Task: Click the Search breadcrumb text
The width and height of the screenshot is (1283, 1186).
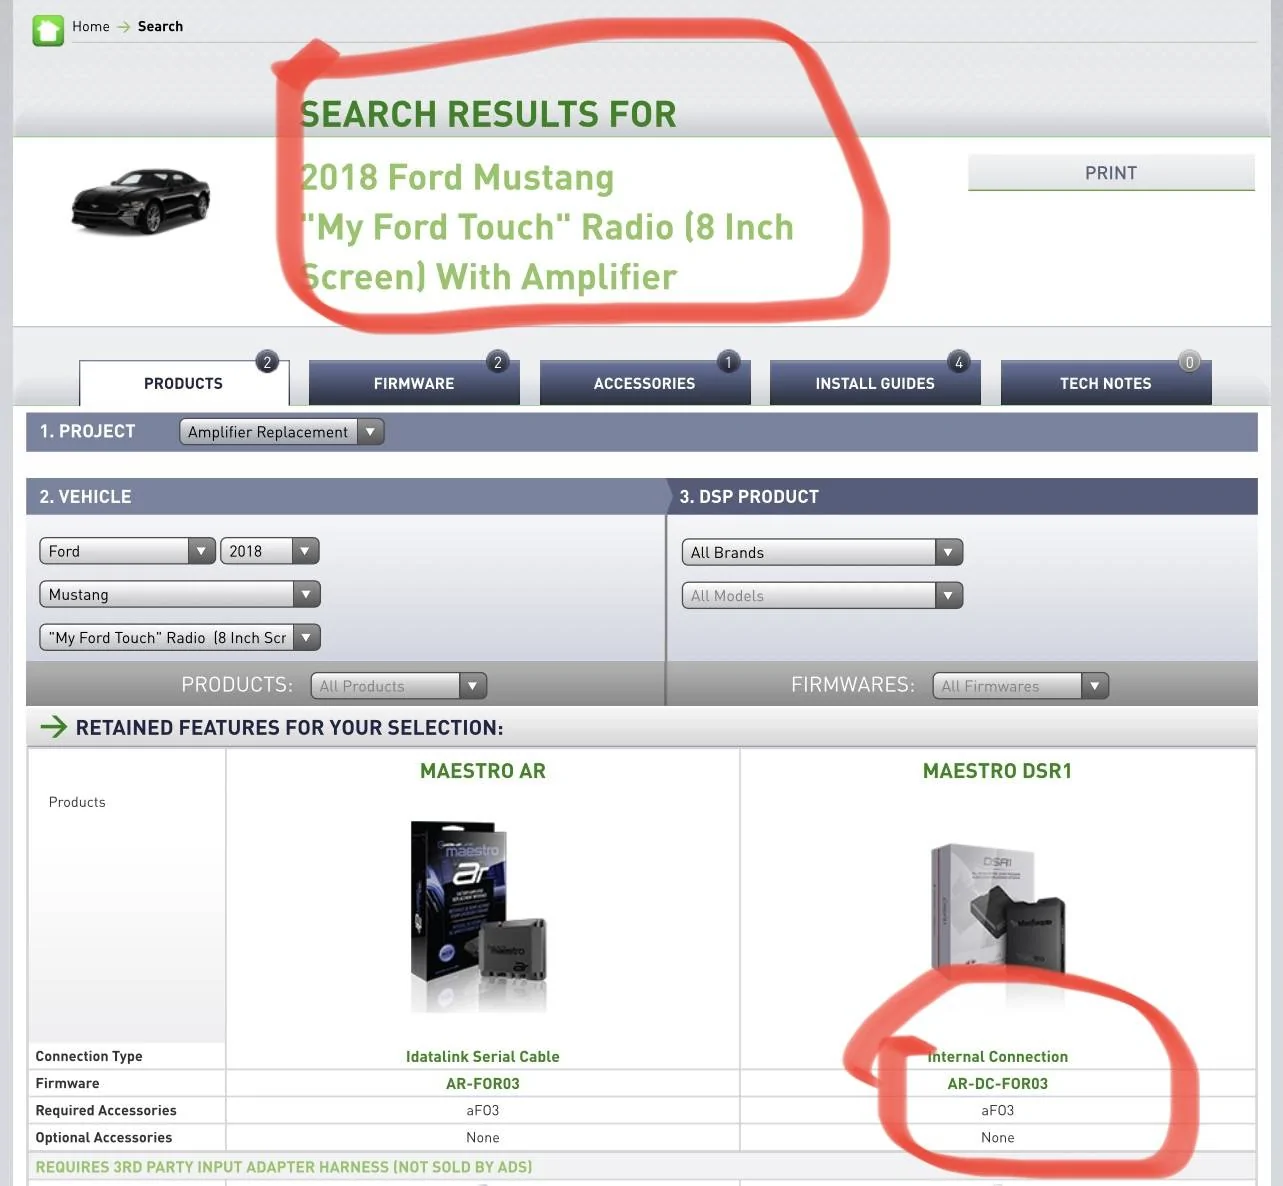Action: 160,27
